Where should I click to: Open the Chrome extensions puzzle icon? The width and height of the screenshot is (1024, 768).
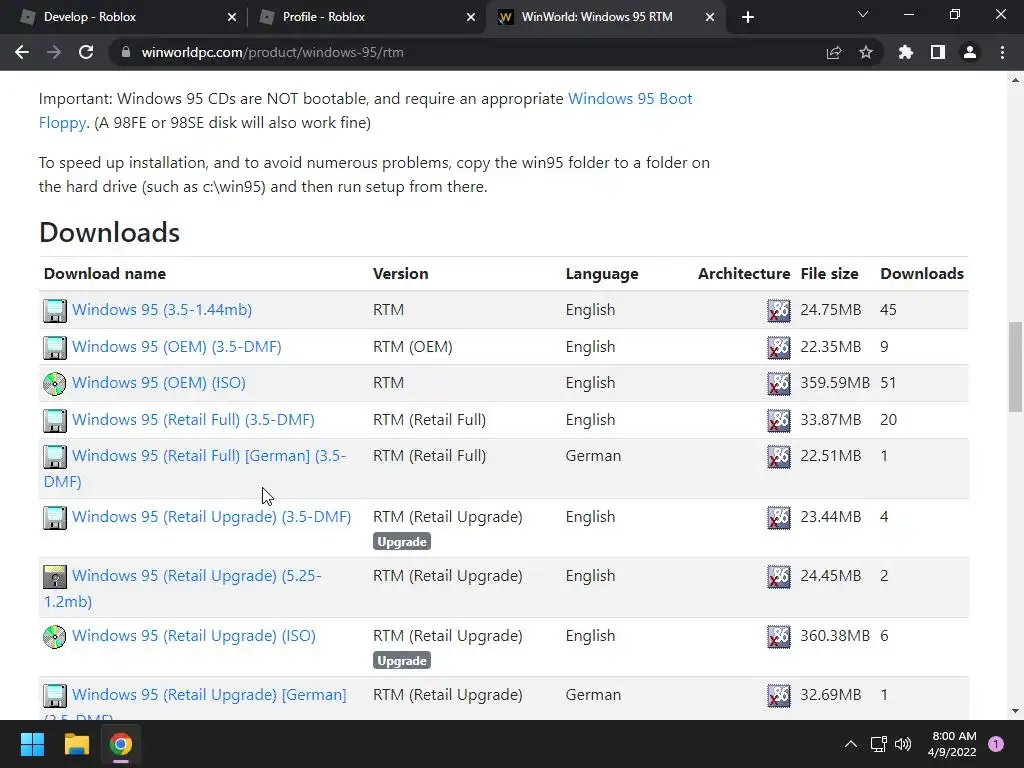point(906,52)
